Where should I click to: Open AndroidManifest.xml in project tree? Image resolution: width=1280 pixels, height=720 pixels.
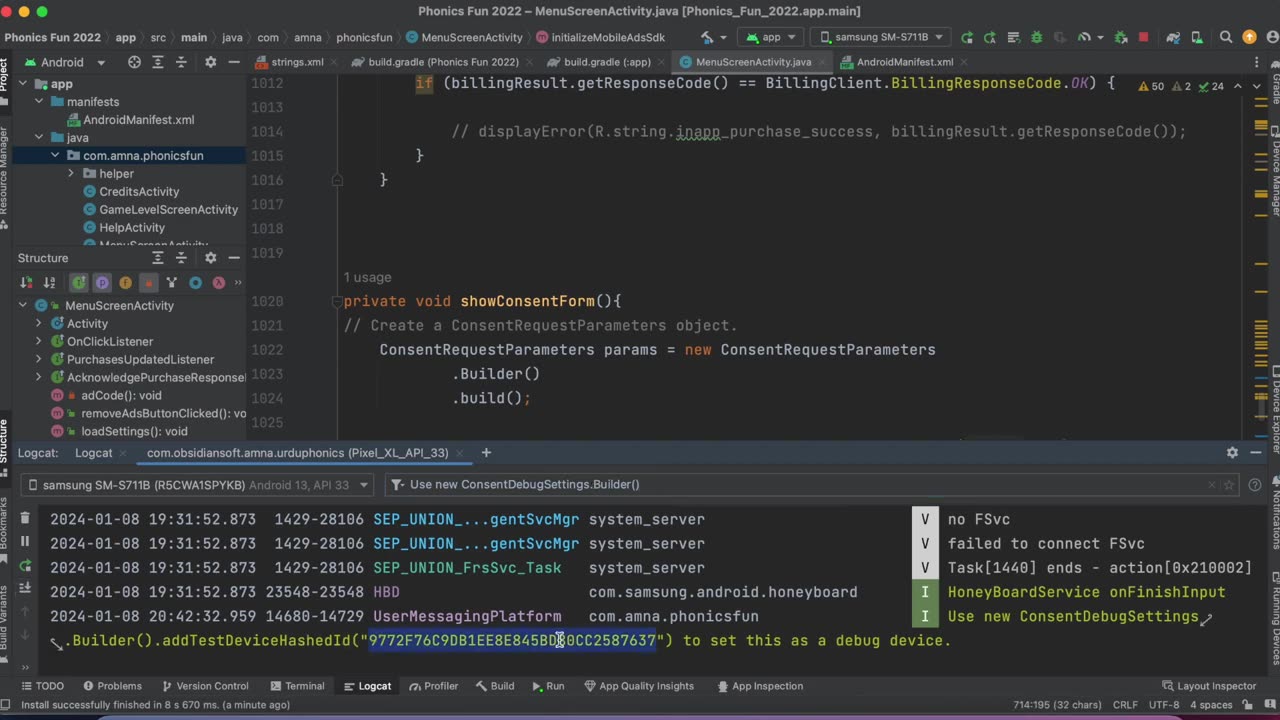click(138, 120)
